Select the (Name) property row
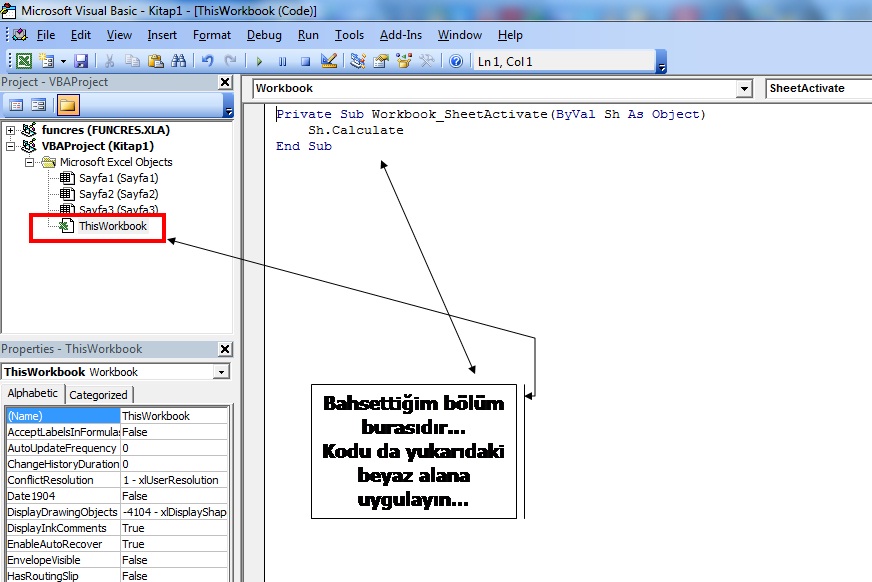 [117, 416]
